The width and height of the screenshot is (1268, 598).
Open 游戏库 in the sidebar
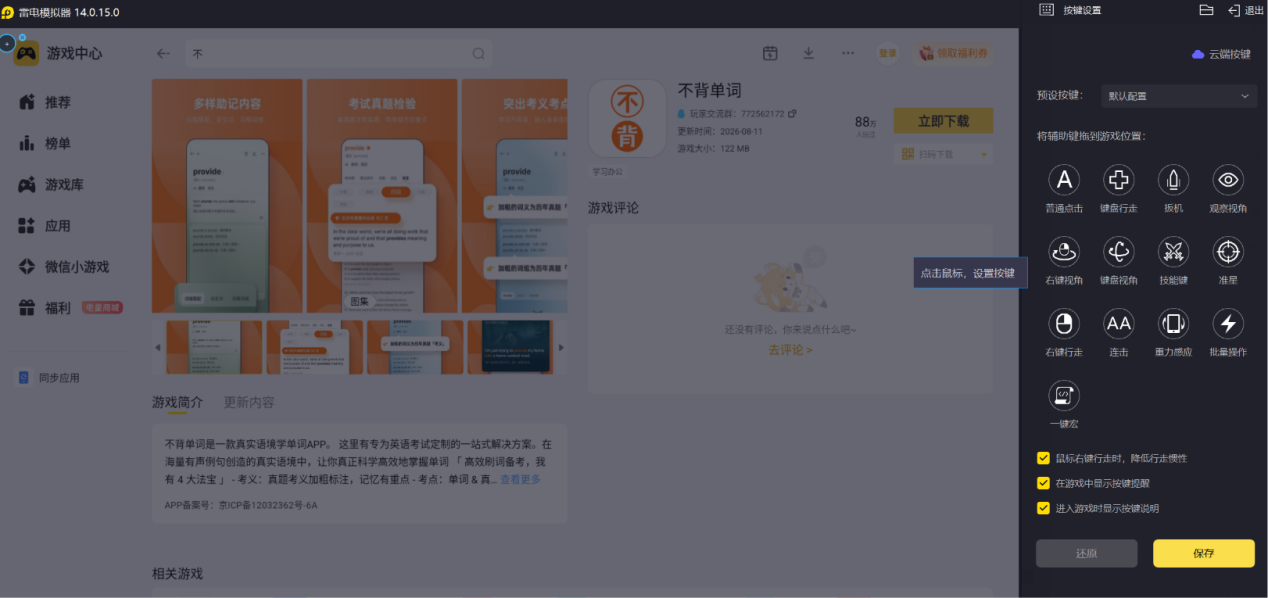click(51, 185)
